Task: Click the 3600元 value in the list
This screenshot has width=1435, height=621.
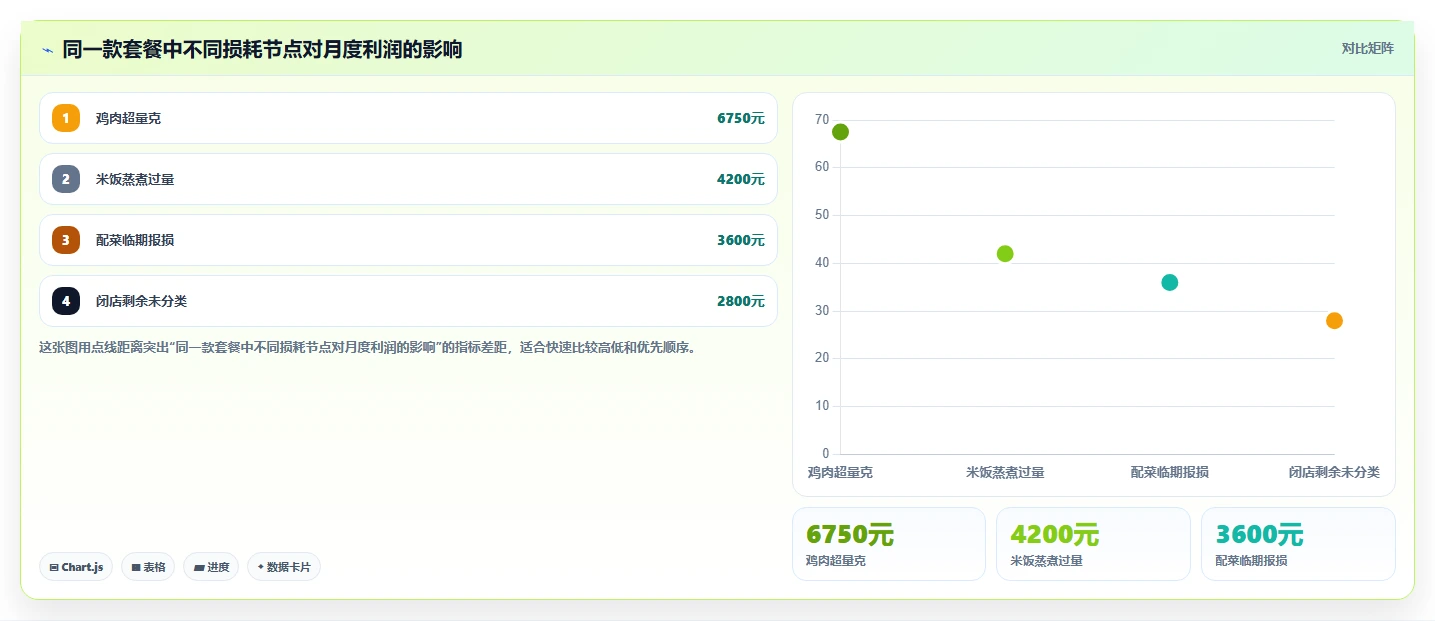Action: 741,240
